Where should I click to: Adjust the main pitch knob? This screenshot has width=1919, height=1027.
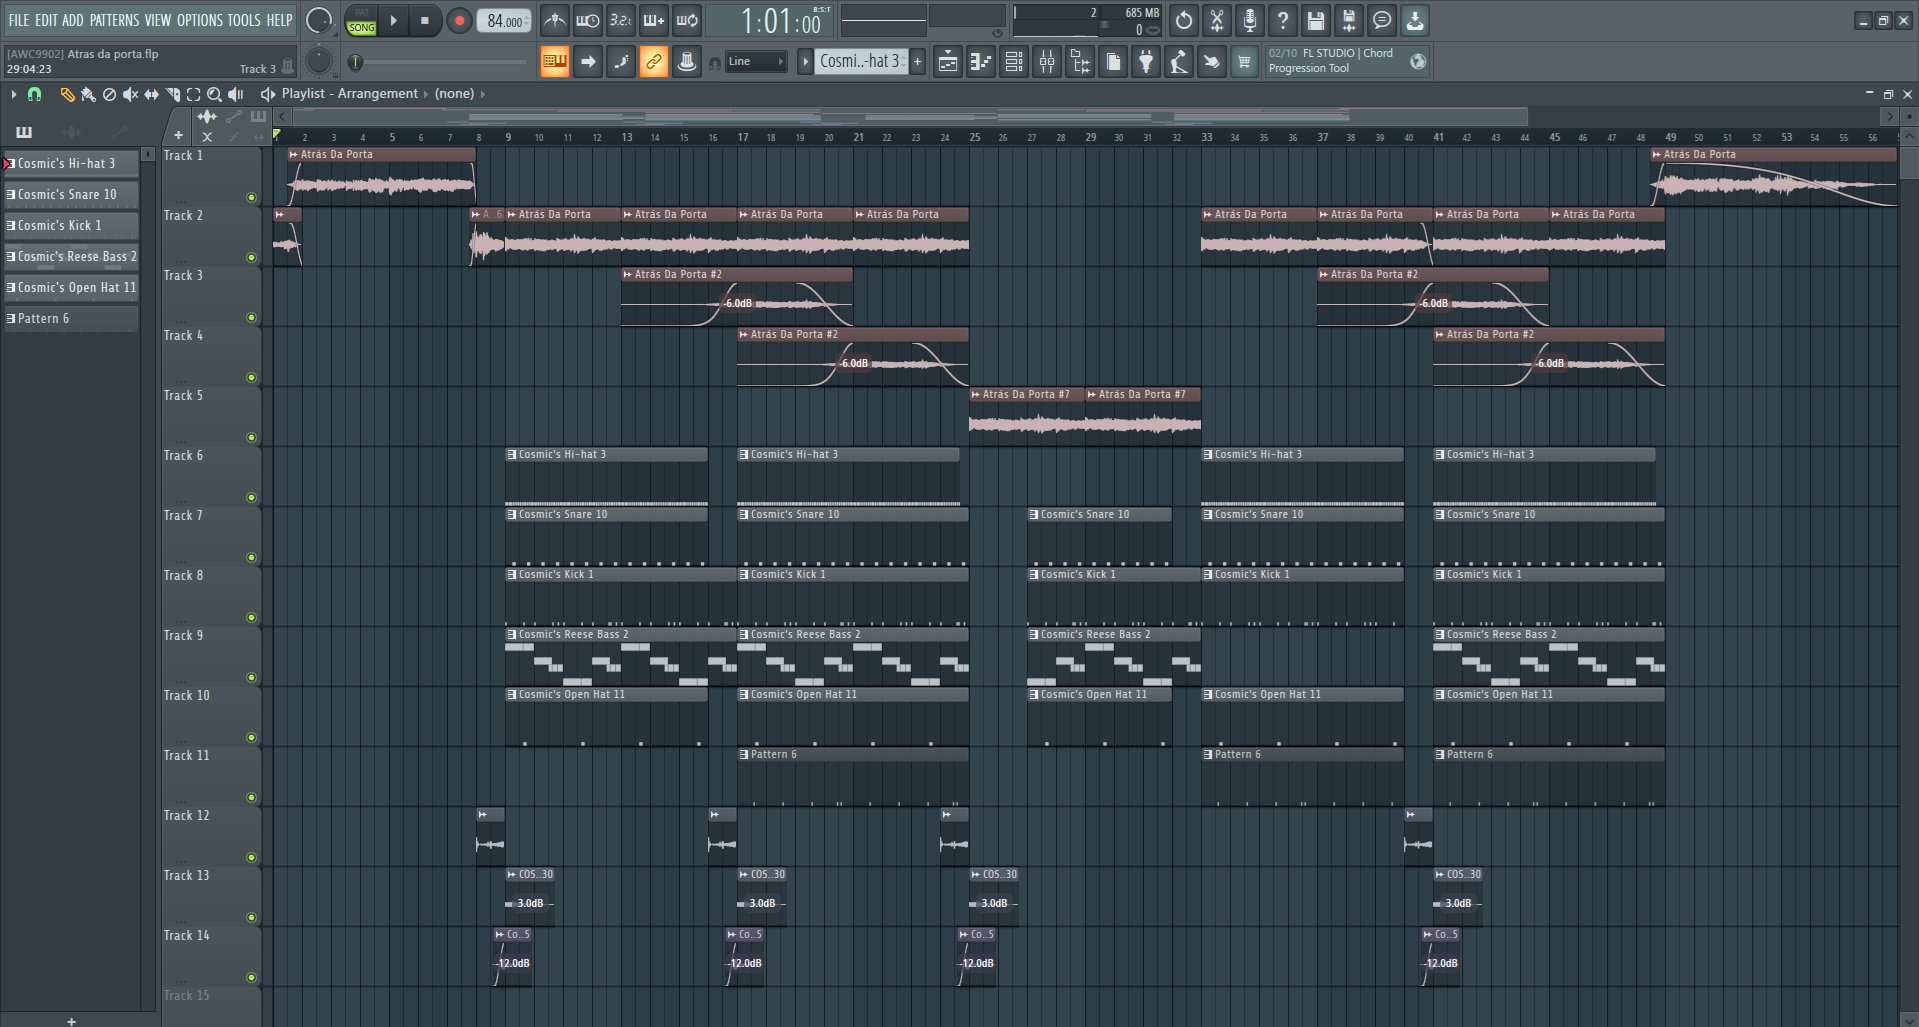(x=319, y=61)
